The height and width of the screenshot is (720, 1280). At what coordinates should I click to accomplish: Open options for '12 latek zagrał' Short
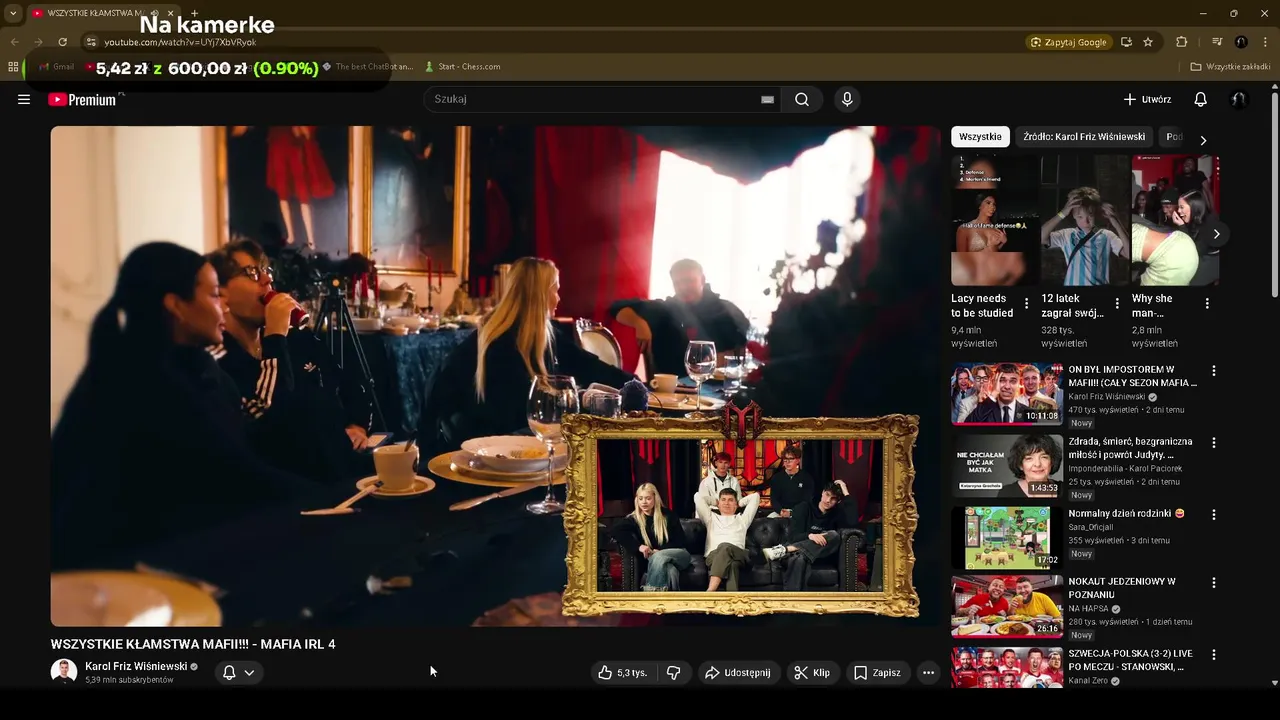click(x=1117, y=303)
